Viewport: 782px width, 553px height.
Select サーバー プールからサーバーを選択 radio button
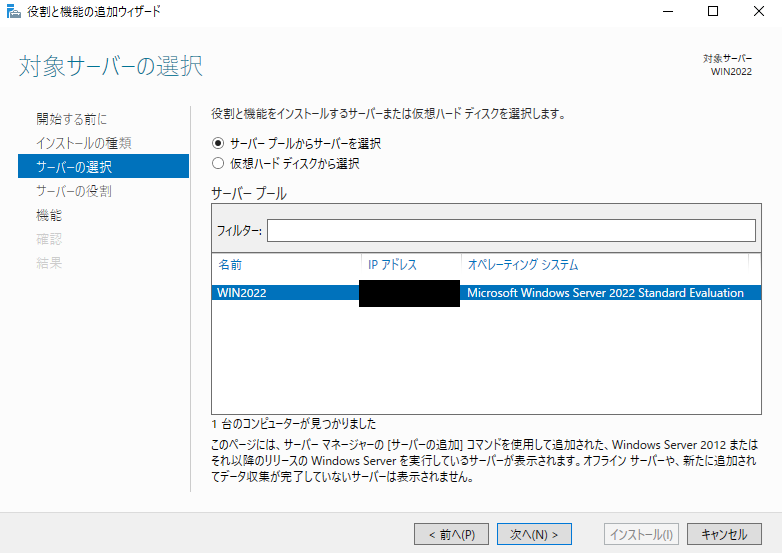(219, 143)
